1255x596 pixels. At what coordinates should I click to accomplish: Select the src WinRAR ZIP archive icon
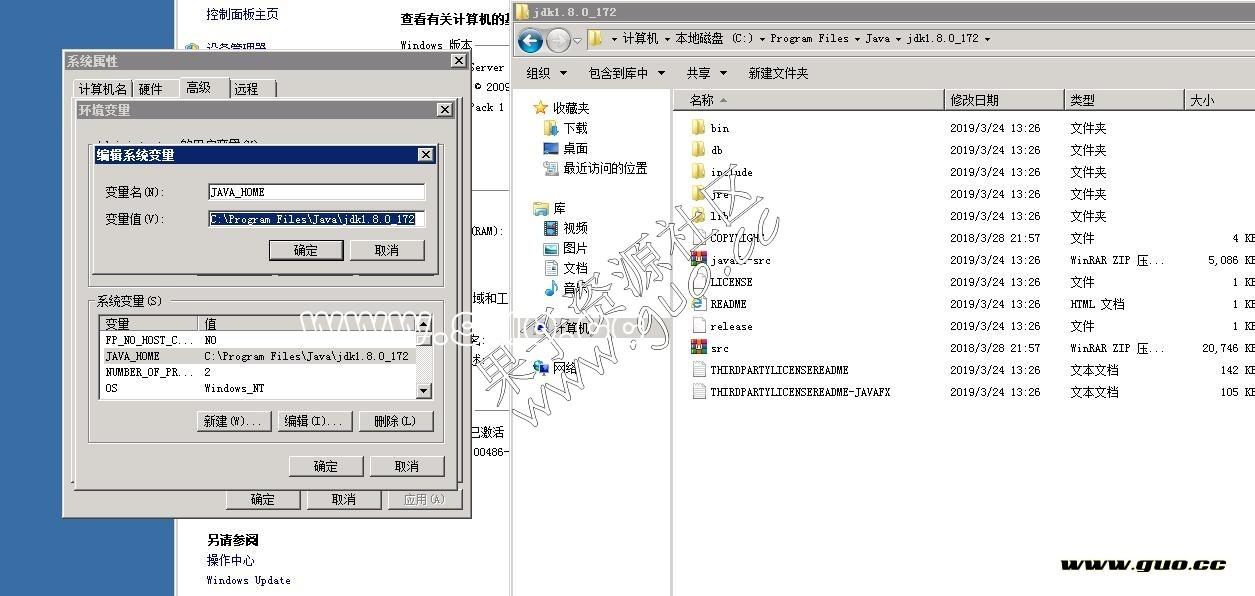698,348
